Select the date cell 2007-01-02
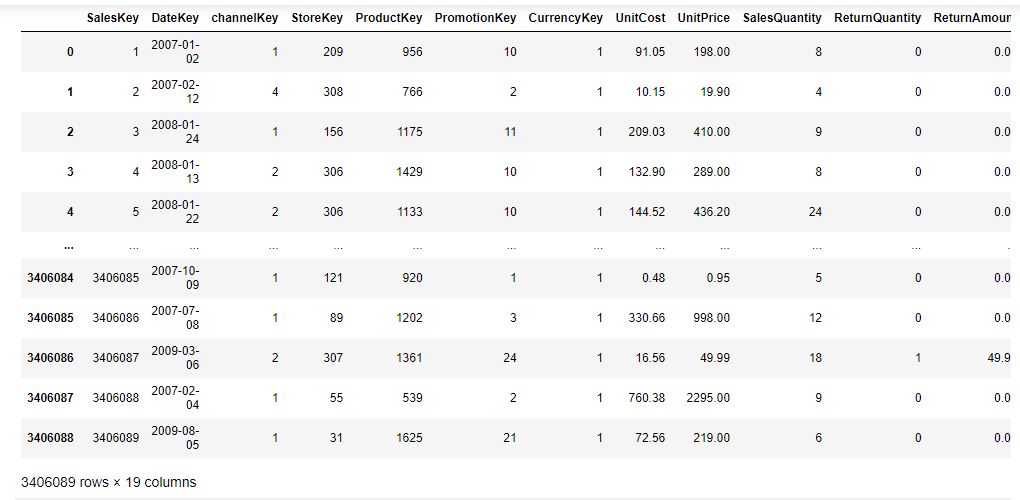Screen dimensions: 1020x500 (x=175, y=52)
